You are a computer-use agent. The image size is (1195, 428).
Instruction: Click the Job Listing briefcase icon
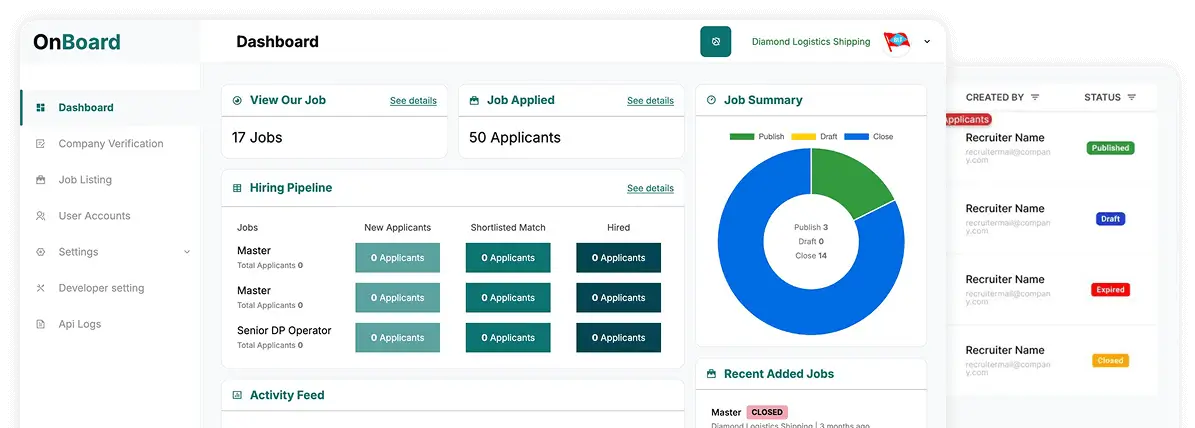point(41,180)
